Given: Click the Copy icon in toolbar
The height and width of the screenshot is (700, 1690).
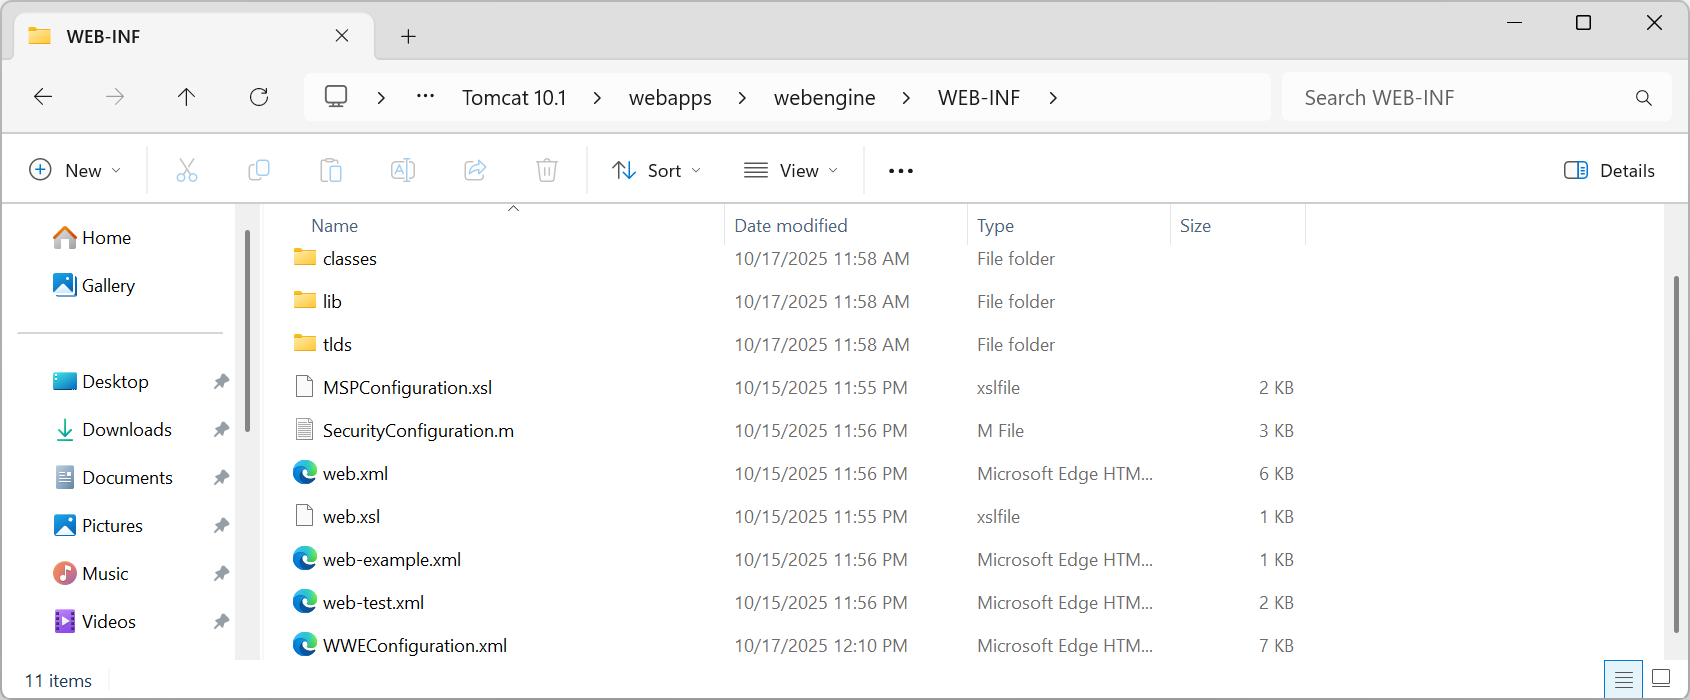Looking at the screenshot, I should (x=259, y=170).
